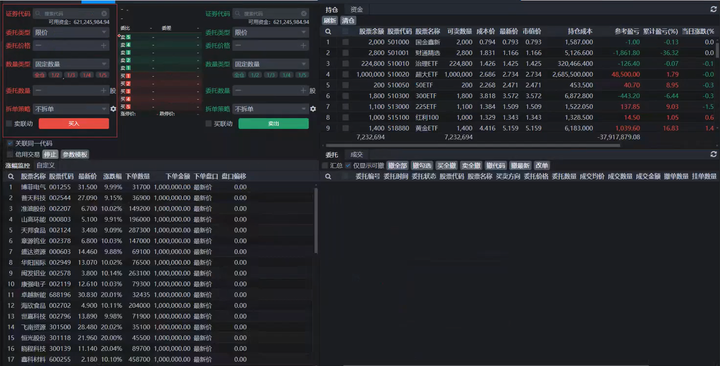Enable 关联同一代码 checkbox
The width and height of the screenshot is (720, 366).
click(x=10, y=143)
